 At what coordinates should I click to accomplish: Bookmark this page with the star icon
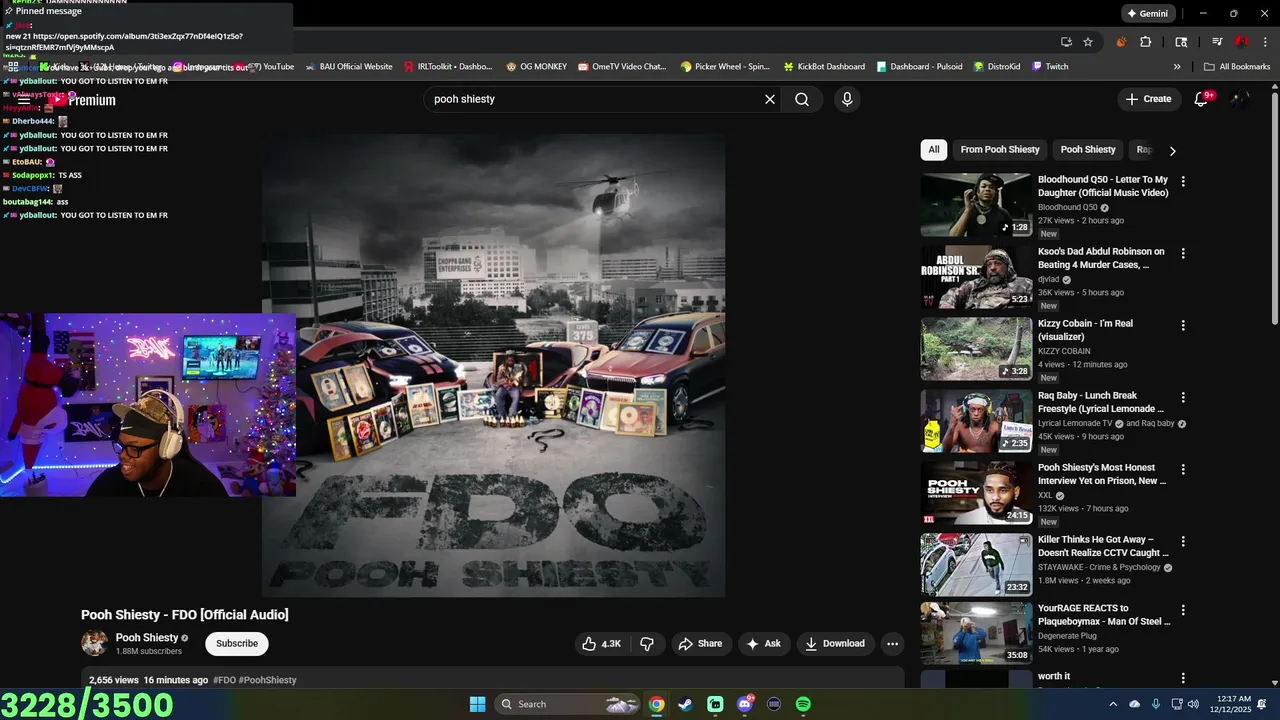coord(1088,42)
